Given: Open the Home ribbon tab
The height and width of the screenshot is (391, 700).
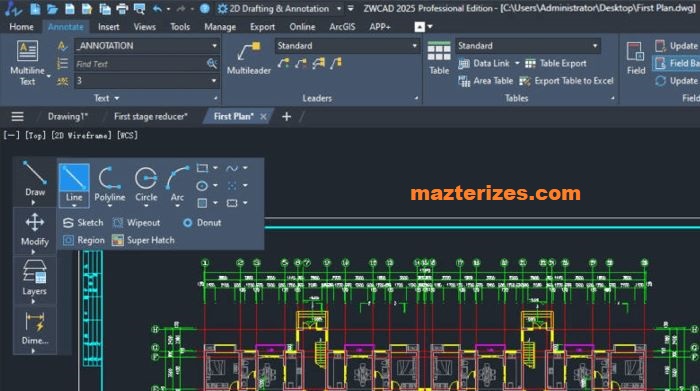Looking at the screenshot, I should [21, 27].
